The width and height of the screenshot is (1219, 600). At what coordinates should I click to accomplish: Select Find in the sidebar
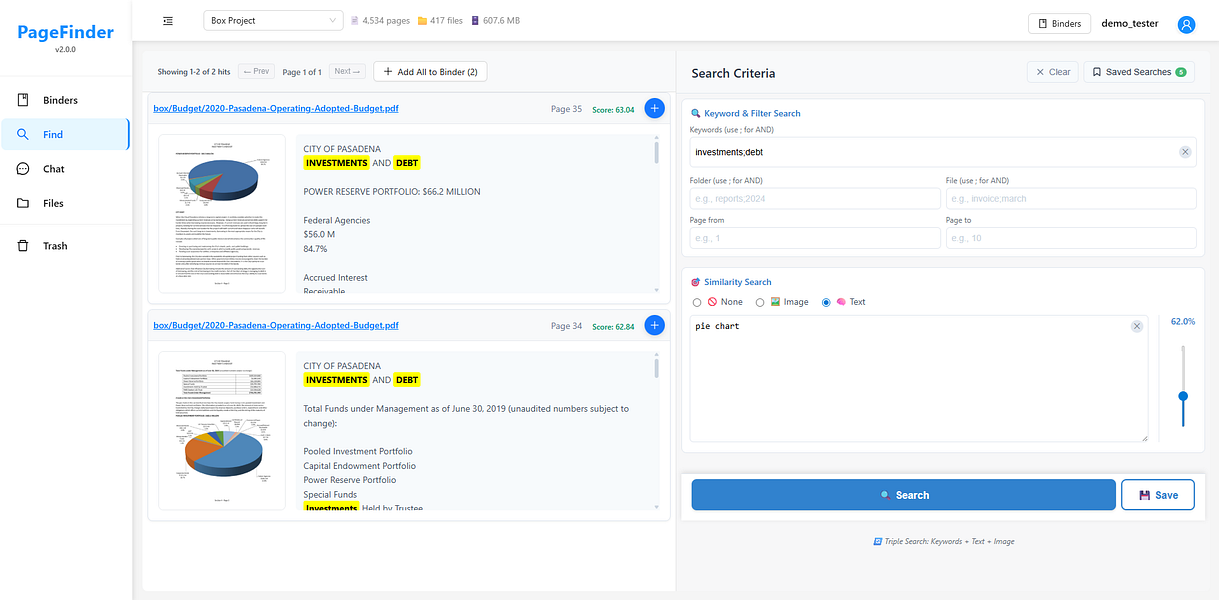(66, 134)
